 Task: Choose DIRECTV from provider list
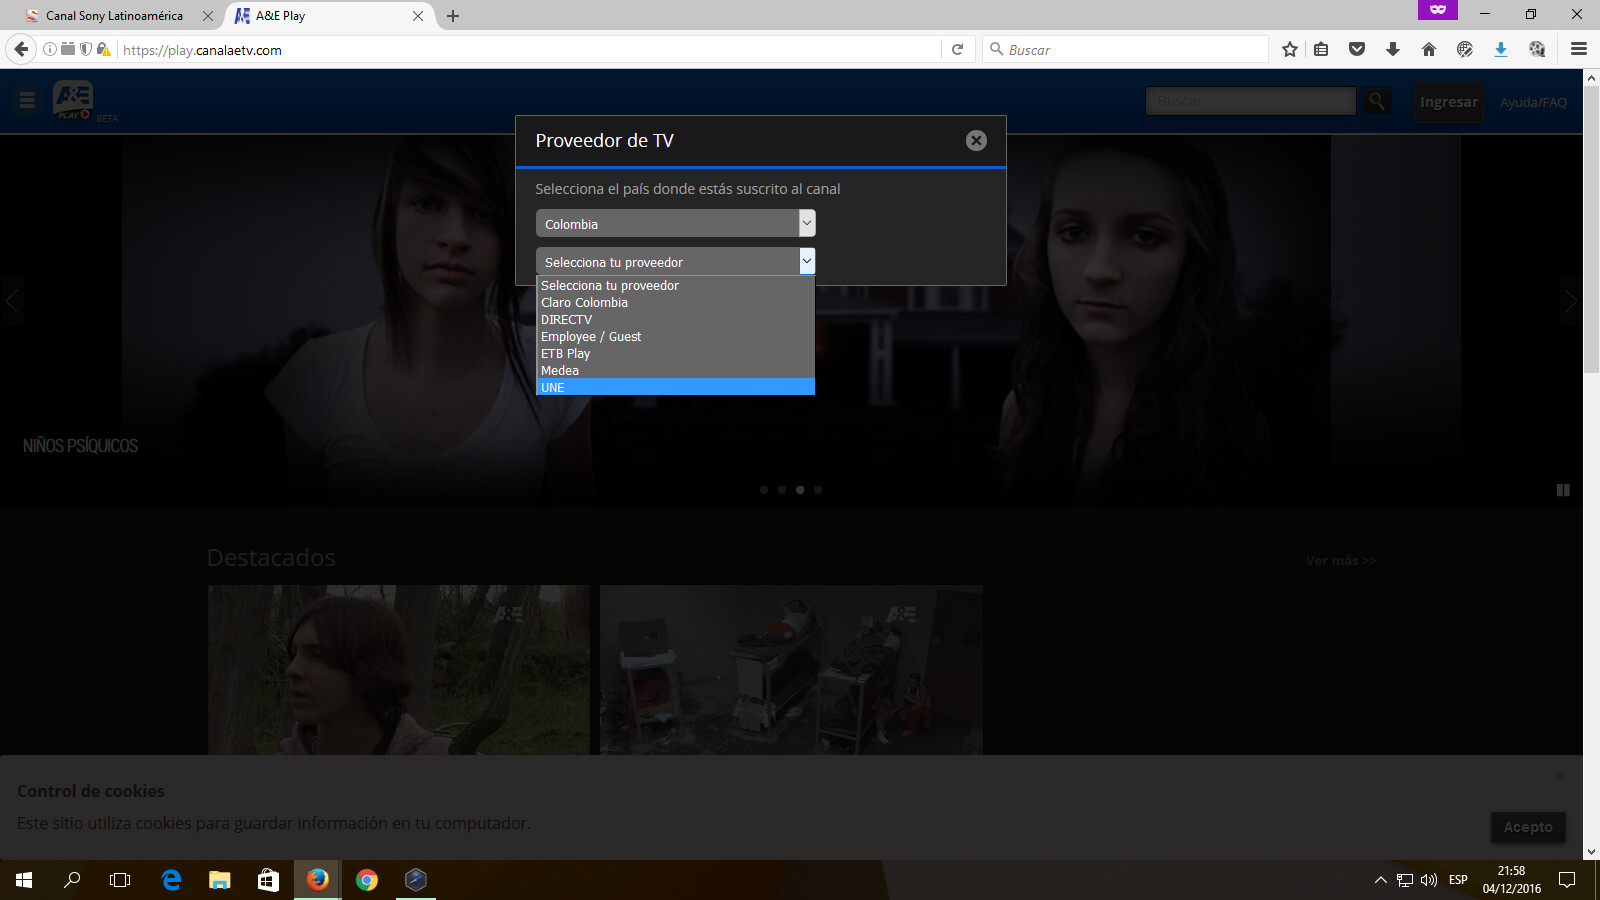(676, 319)
